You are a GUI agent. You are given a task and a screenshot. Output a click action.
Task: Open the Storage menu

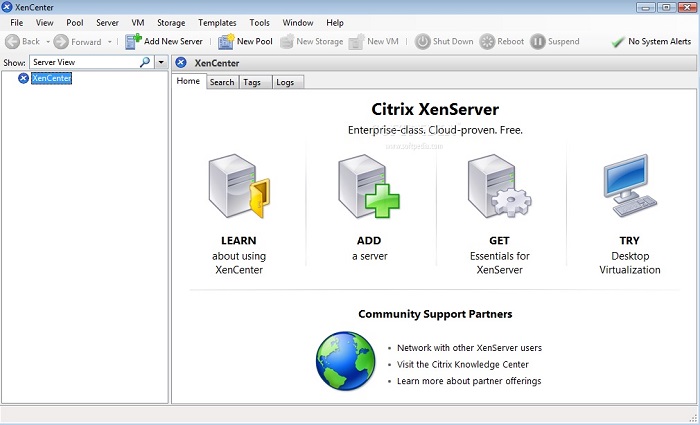(171, 23)
